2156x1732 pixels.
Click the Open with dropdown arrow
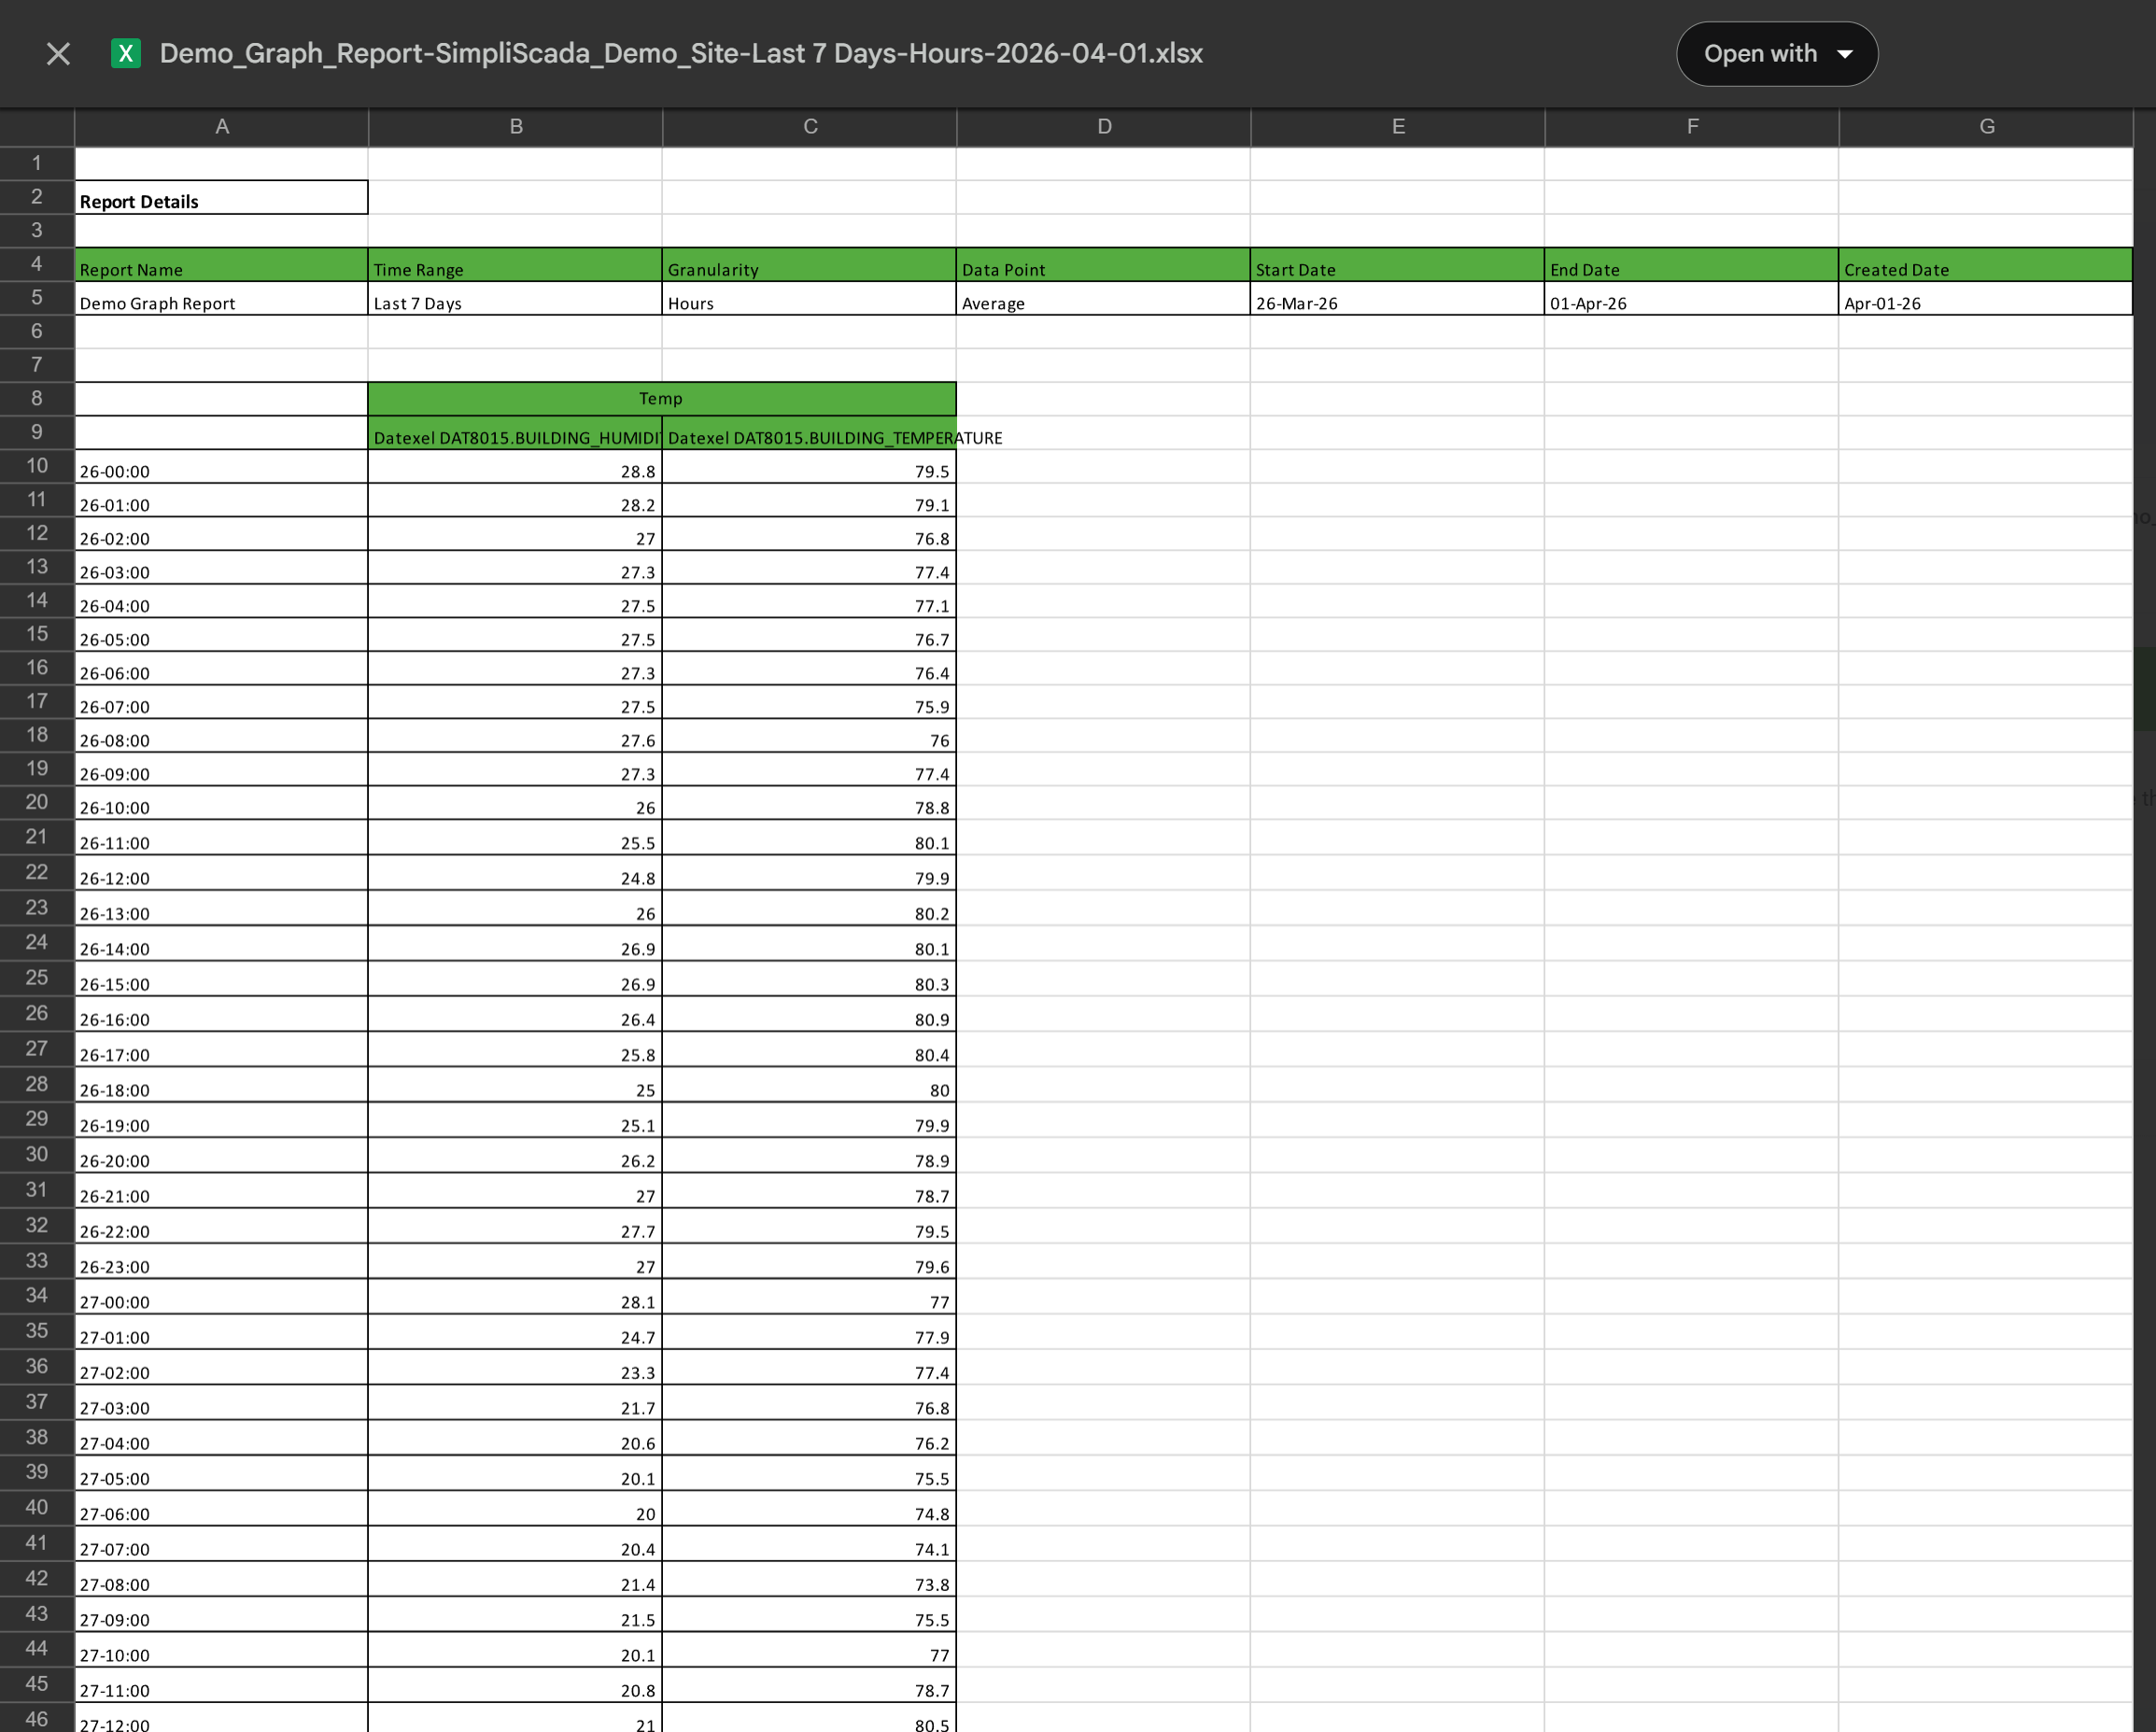(x=1845, y=54)
